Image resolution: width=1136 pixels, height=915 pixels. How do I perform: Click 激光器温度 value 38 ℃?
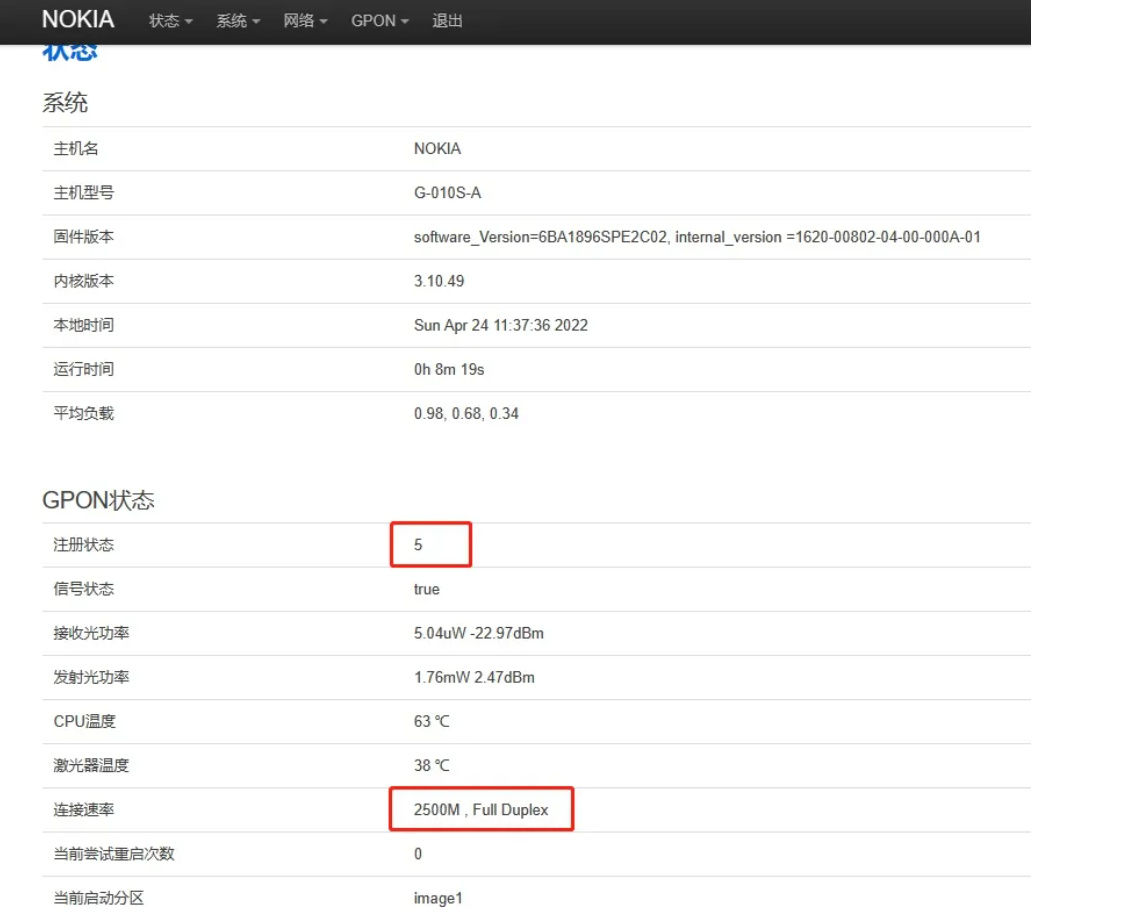coord(432,766)
